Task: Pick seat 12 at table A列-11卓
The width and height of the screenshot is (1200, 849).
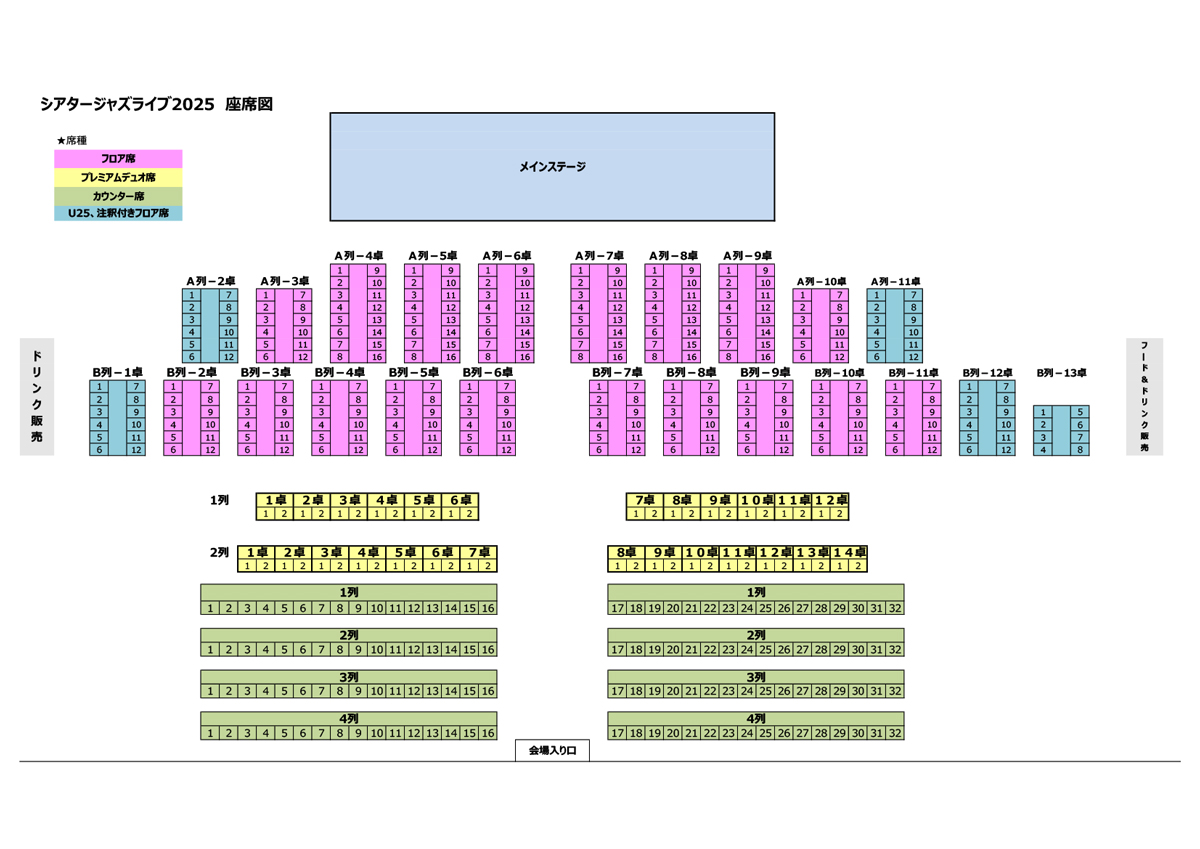Action: [913, 357]
